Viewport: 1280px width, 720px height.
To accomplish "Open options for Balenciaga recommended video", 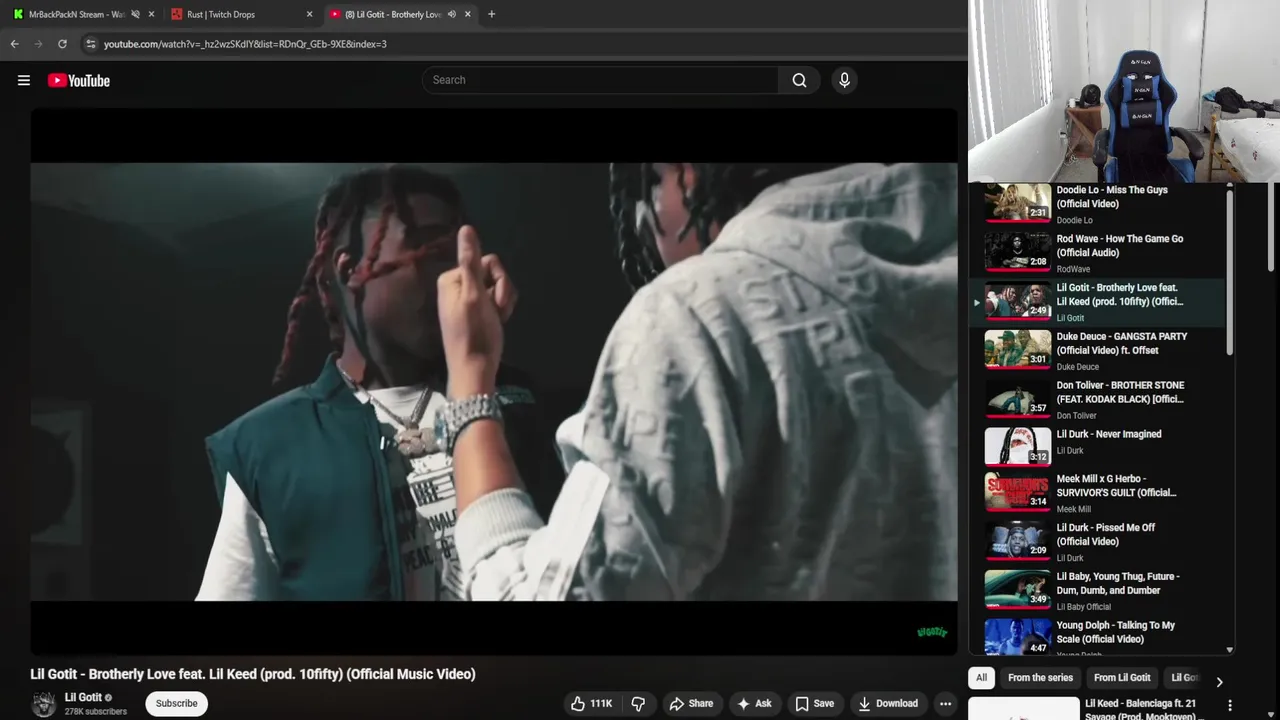I will pyautogui.click(x=1230, y=706).
